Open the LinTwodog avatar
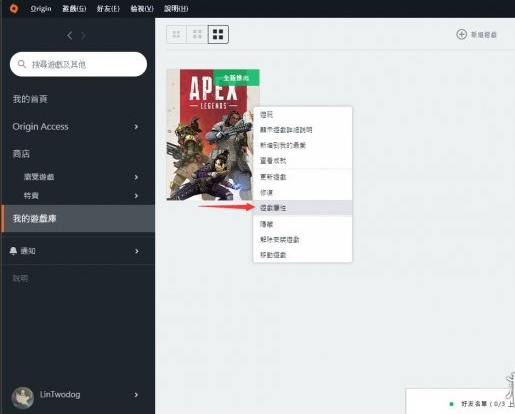Image resolution: width=515 pixels, height=414 pixels. coord(22,397)
